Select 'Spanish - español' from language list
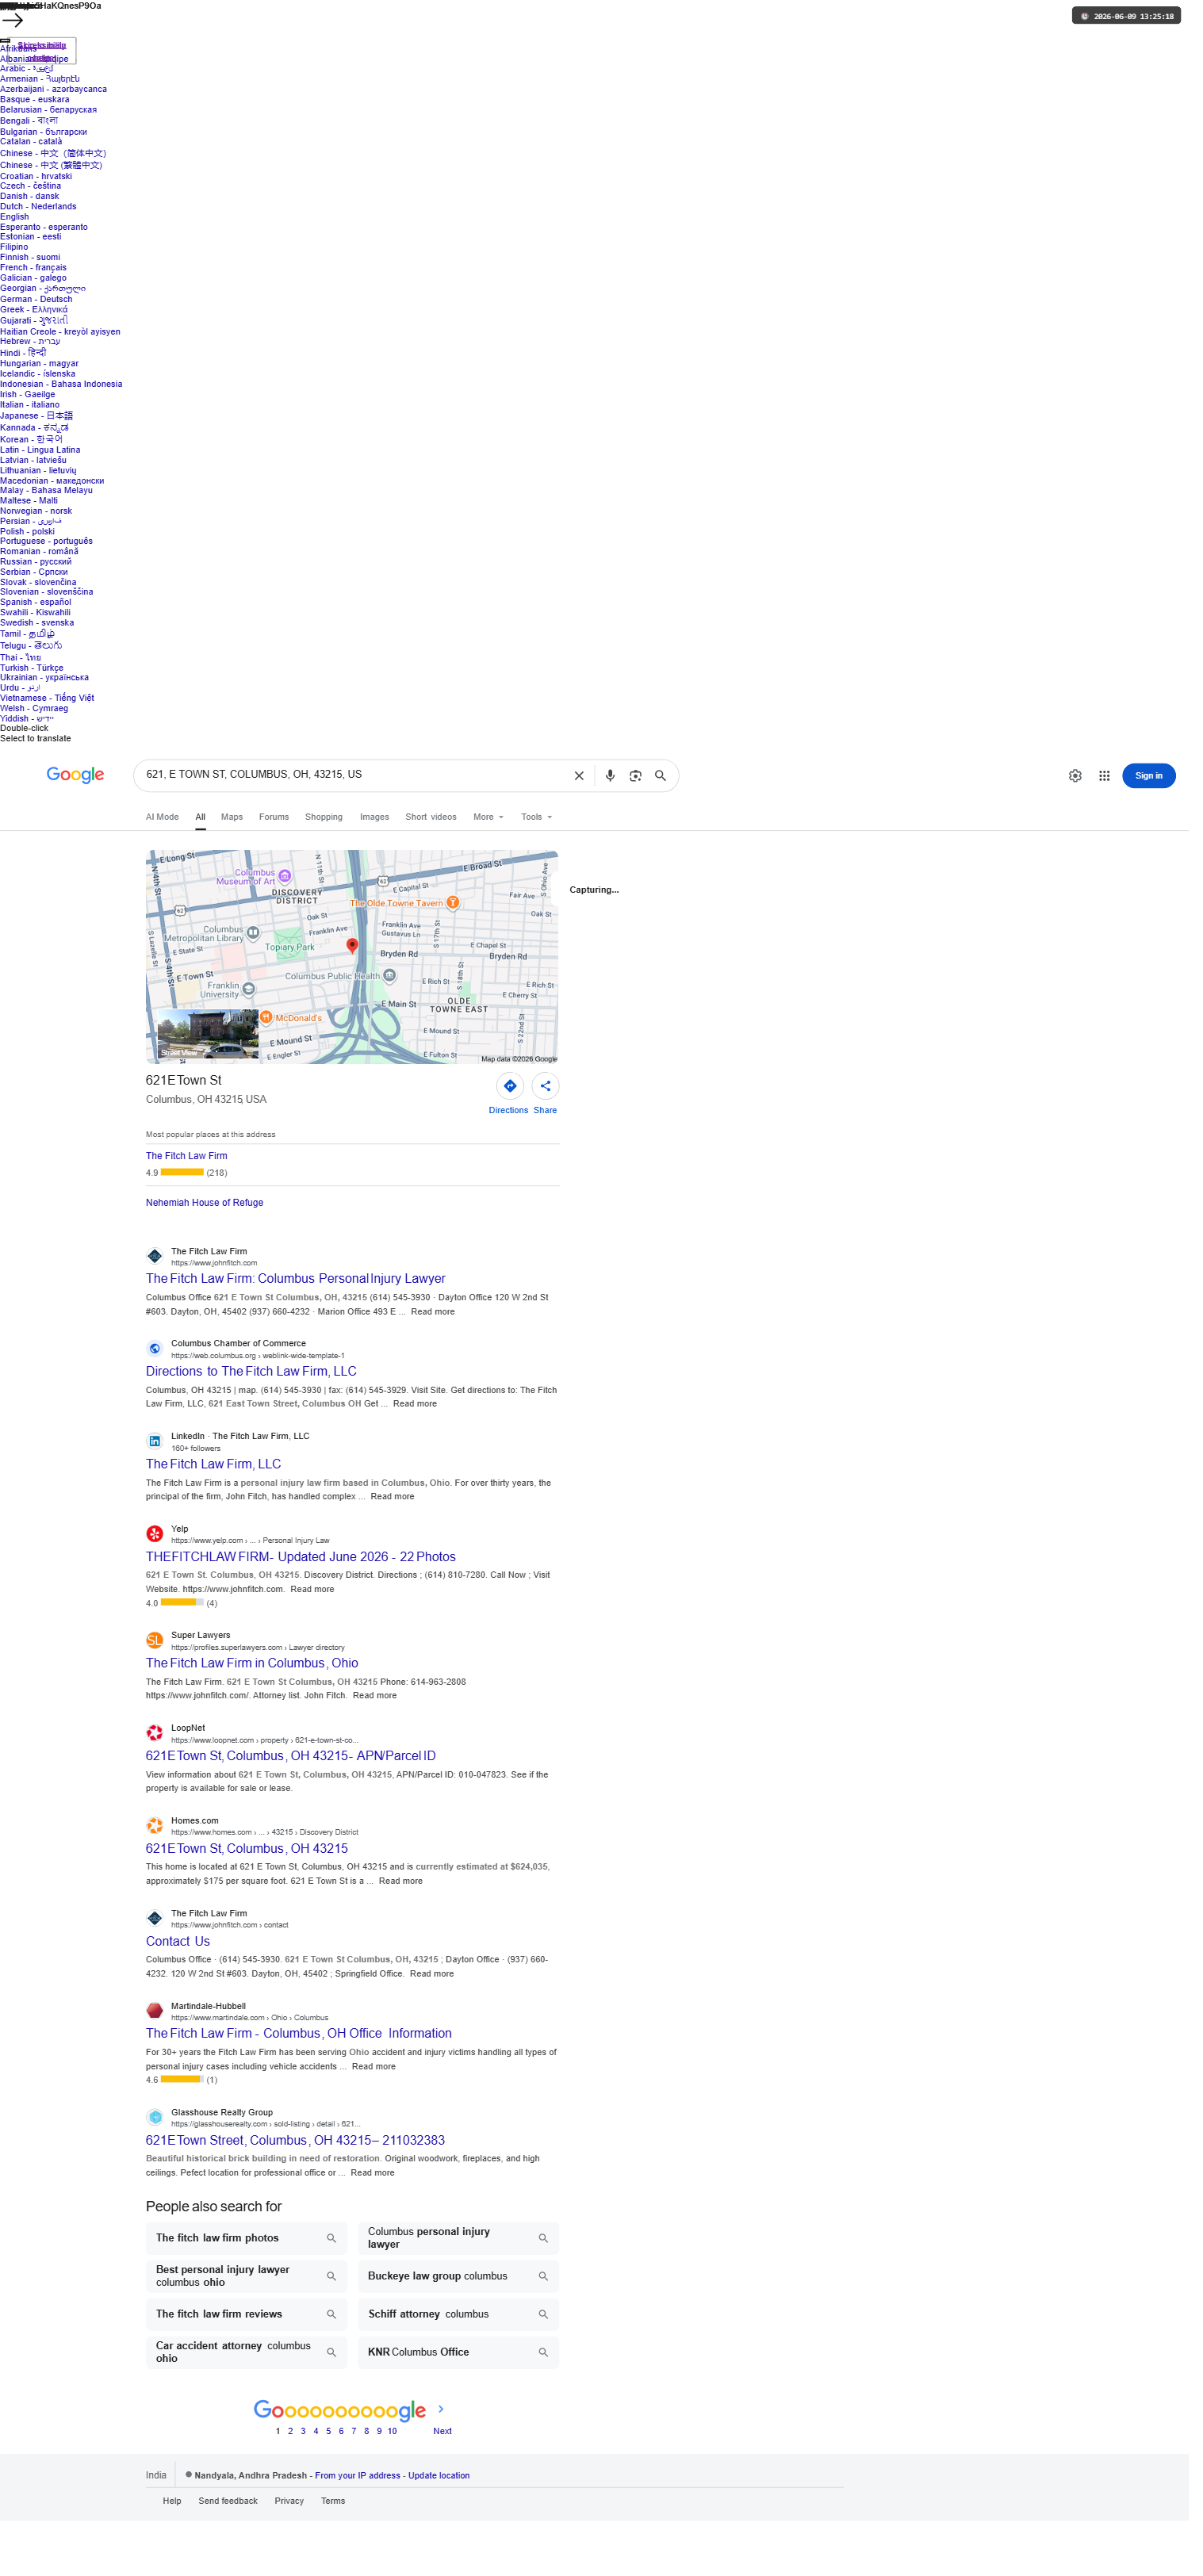 coord(36,609)
